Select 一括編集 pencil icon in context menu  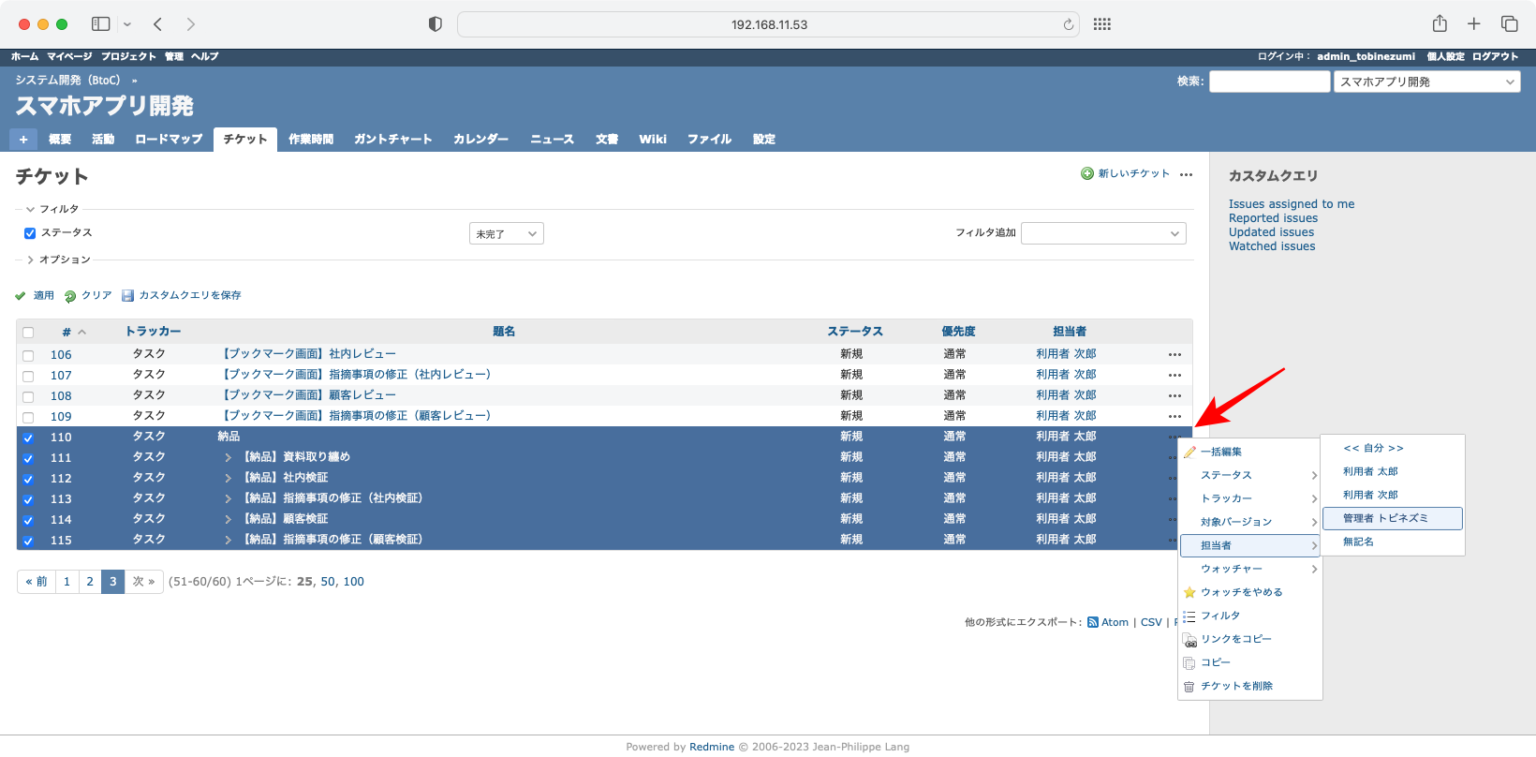pos(1189,451)
